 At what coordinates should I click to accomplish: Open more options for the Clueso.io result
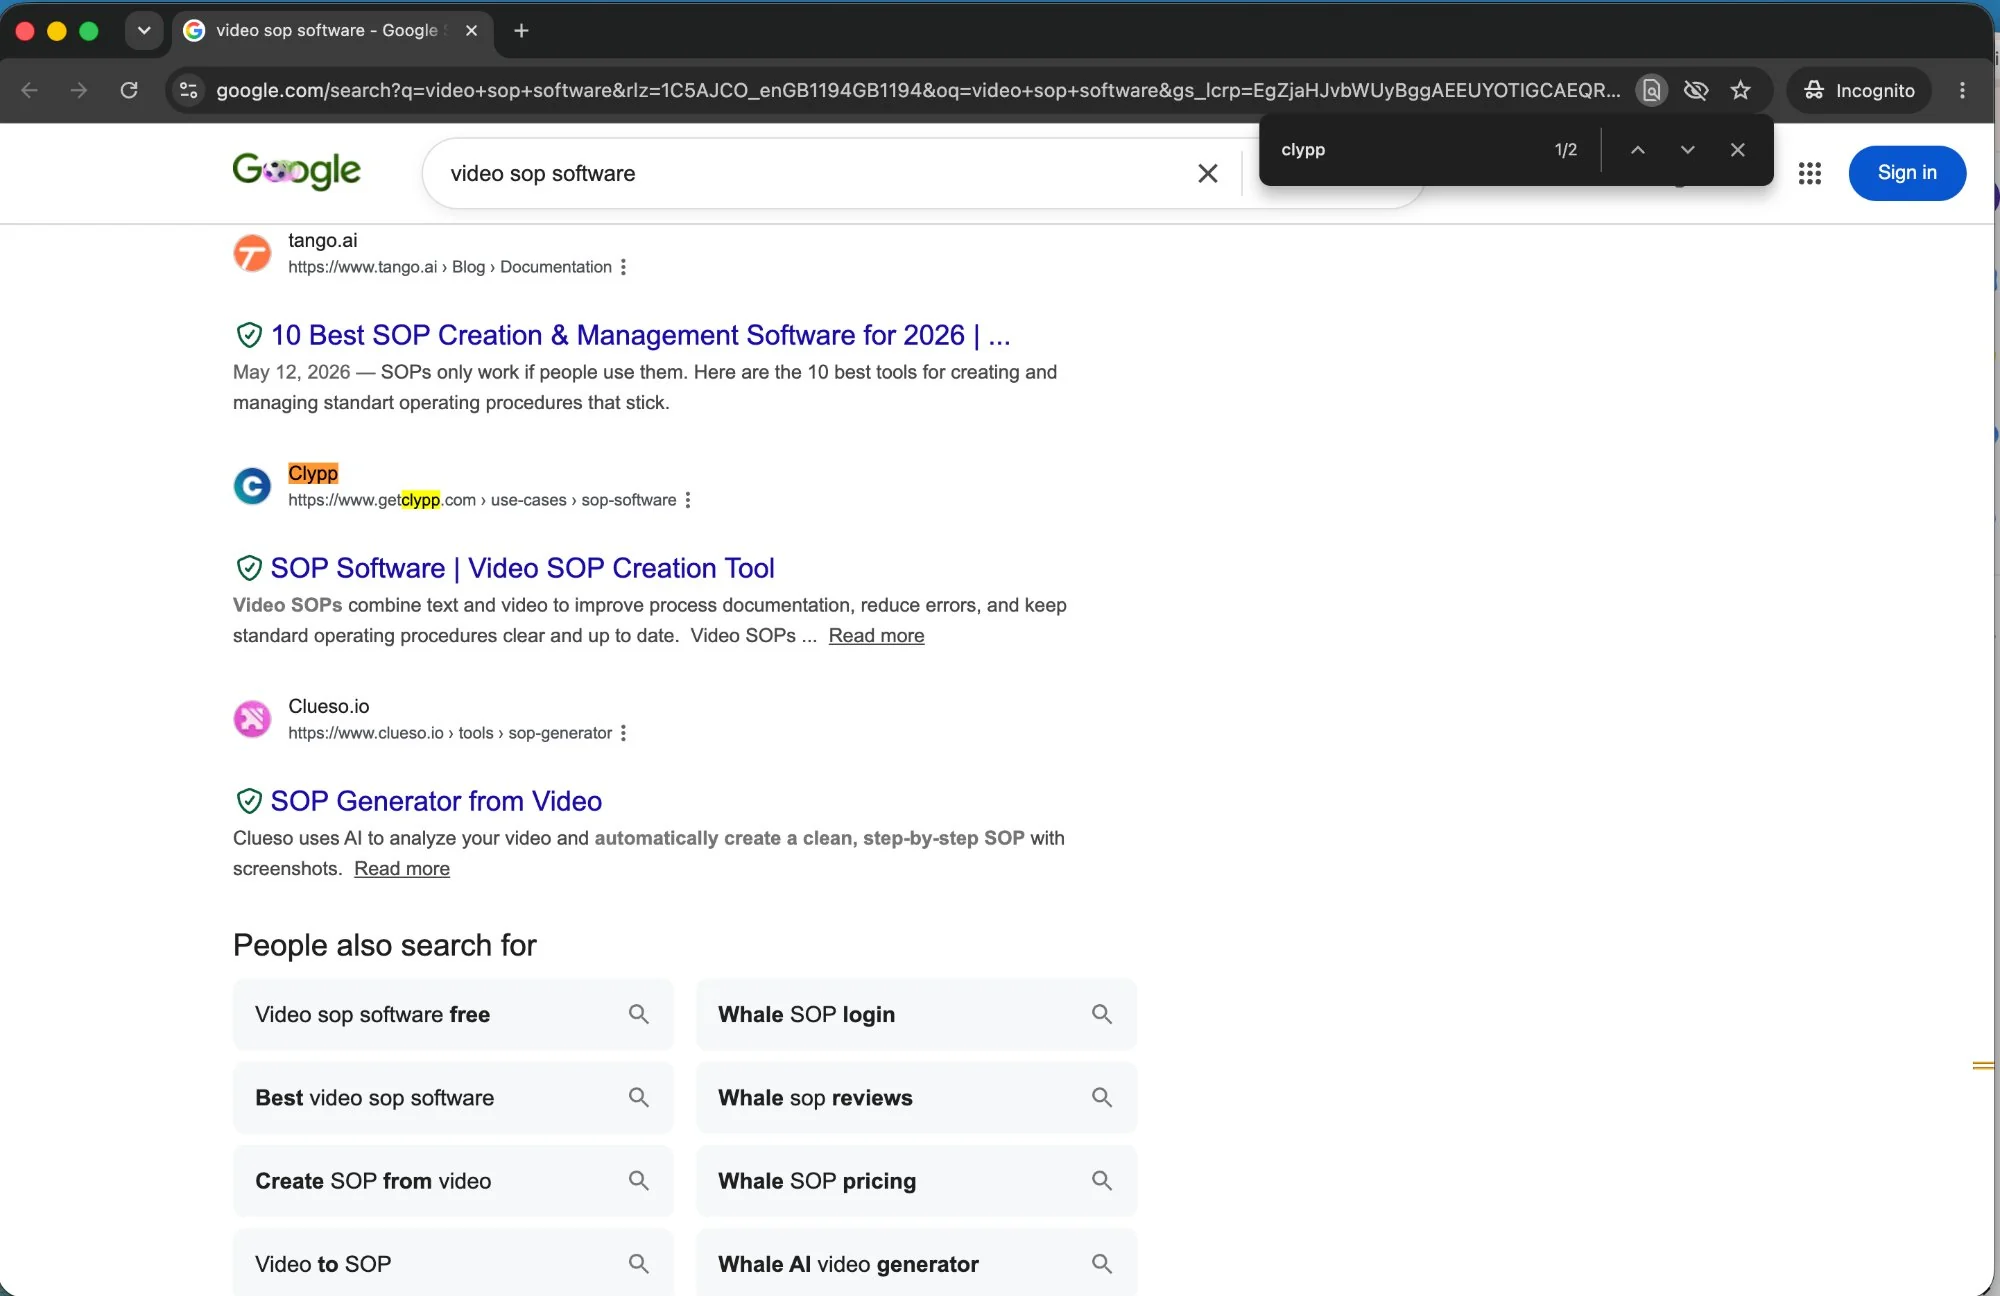coord(623,733)
